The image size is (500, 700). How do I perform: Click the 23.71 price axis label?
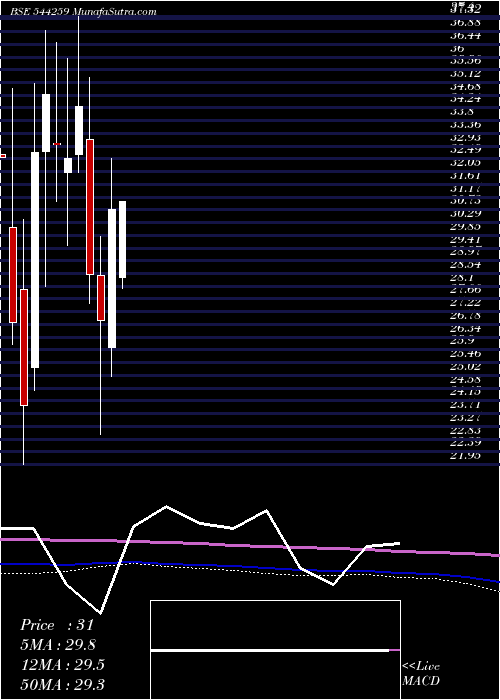click(466, 405)
